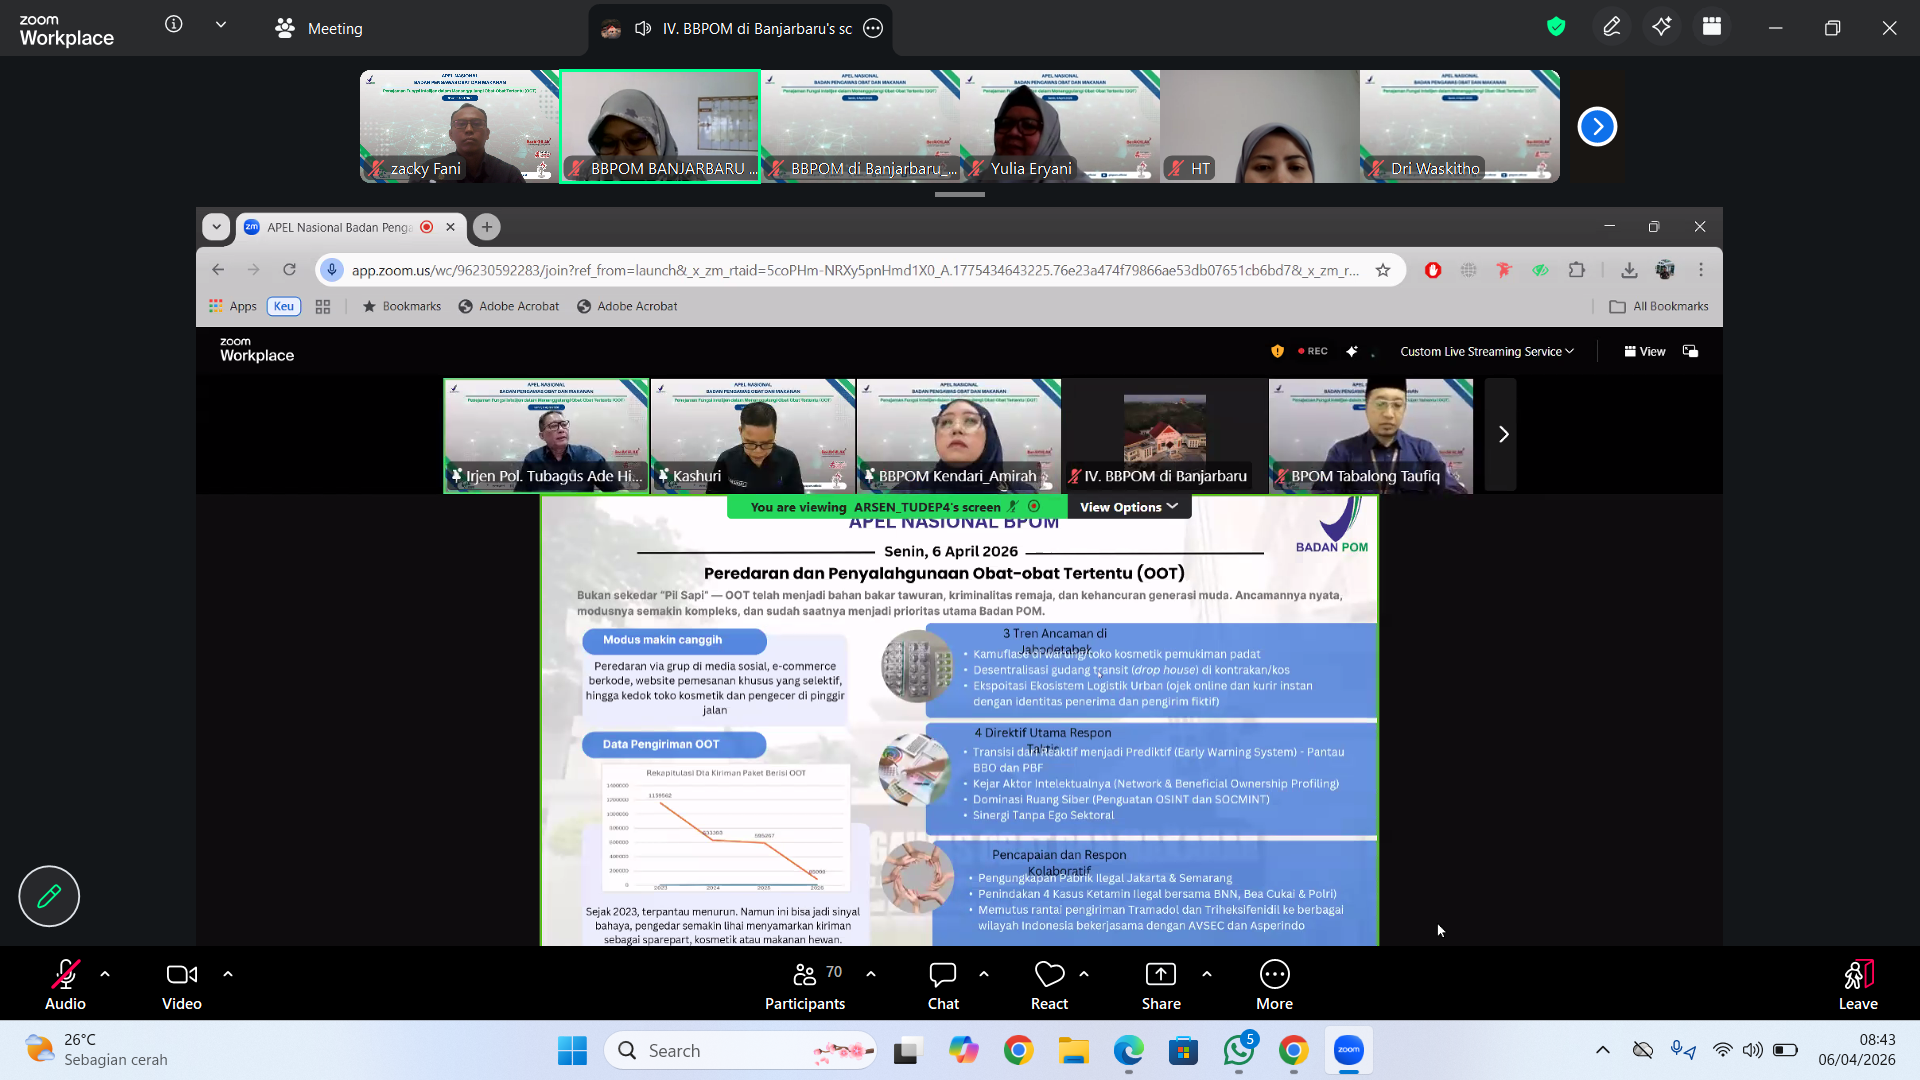Viewport: 1920px width, 1080px height.
Task: Unmute the Audio microphone
Action: [x=65, y=985]
